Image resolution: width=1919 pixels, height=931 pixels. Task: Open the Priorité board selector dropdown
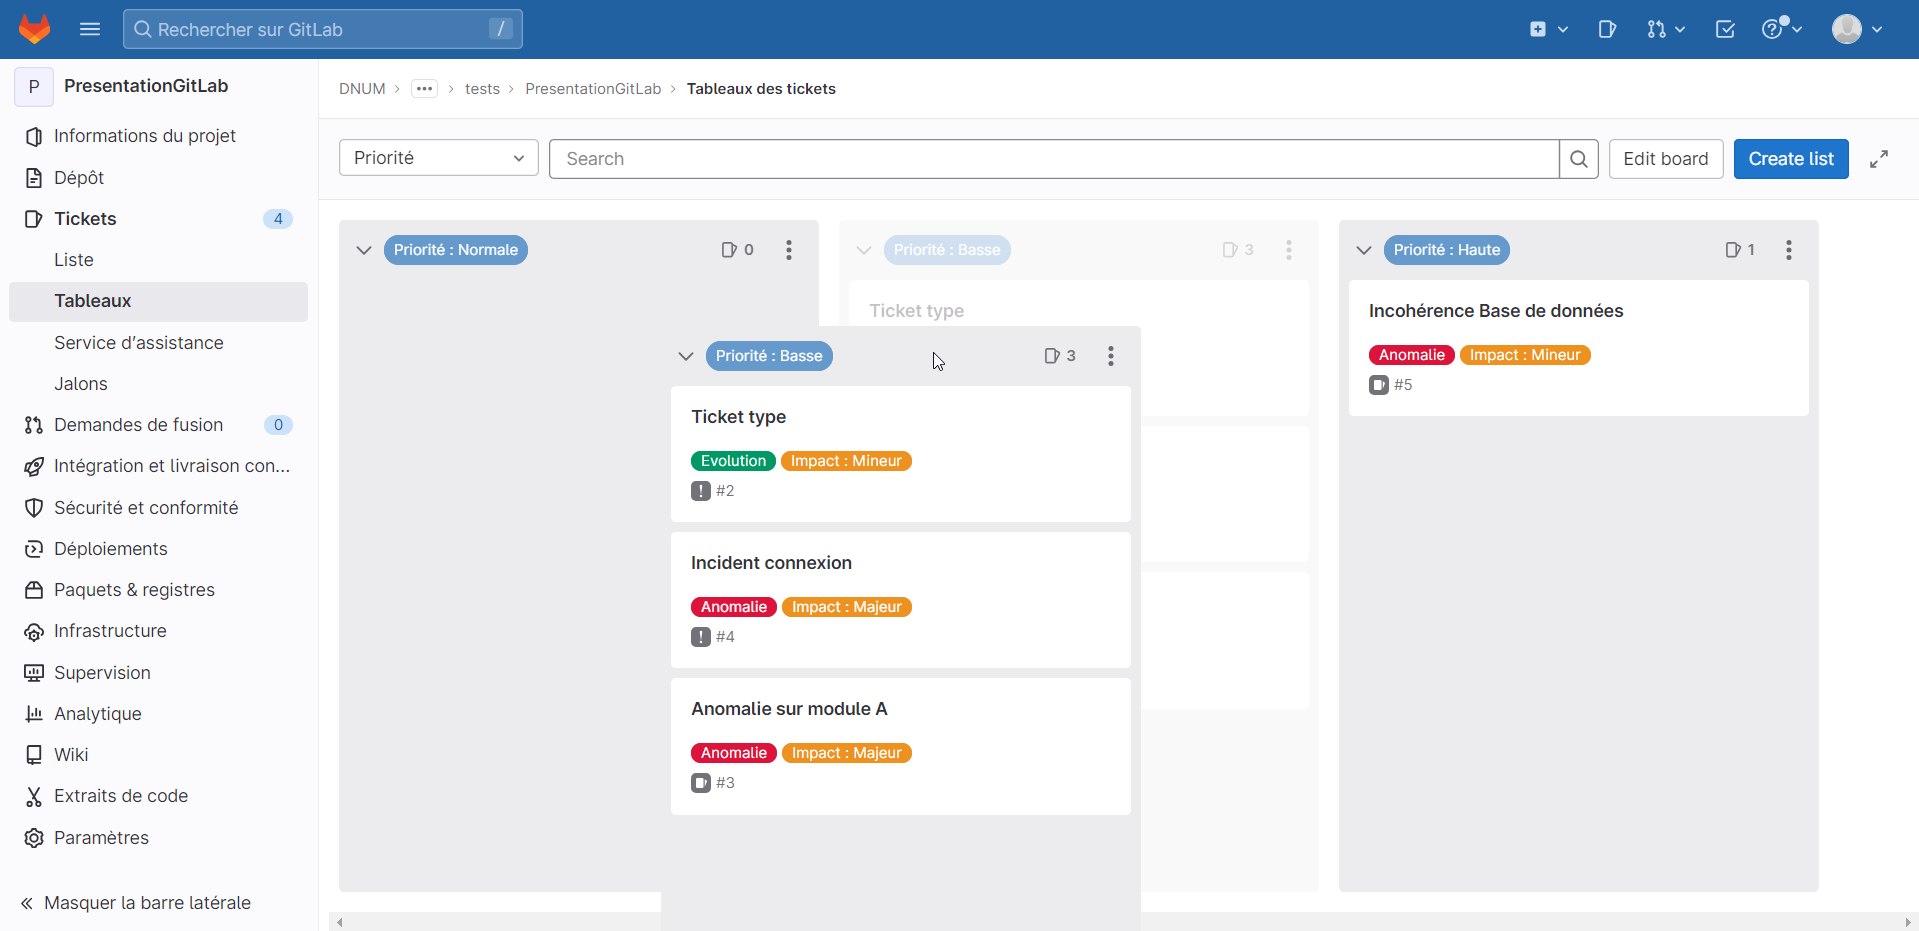pos(438,158)
